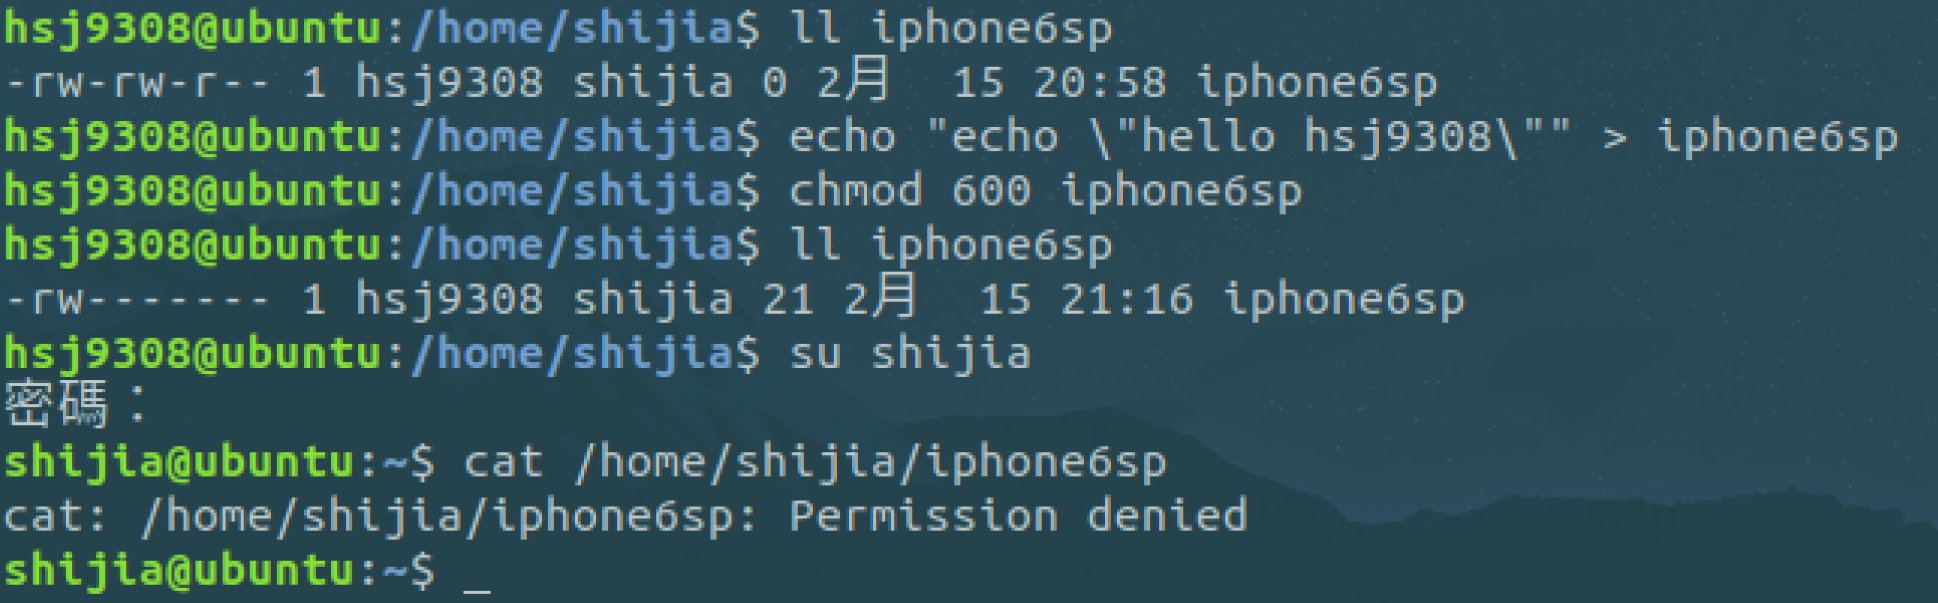Click the 'chmod 600 iphone6sp' command

tap(1046, 190)
